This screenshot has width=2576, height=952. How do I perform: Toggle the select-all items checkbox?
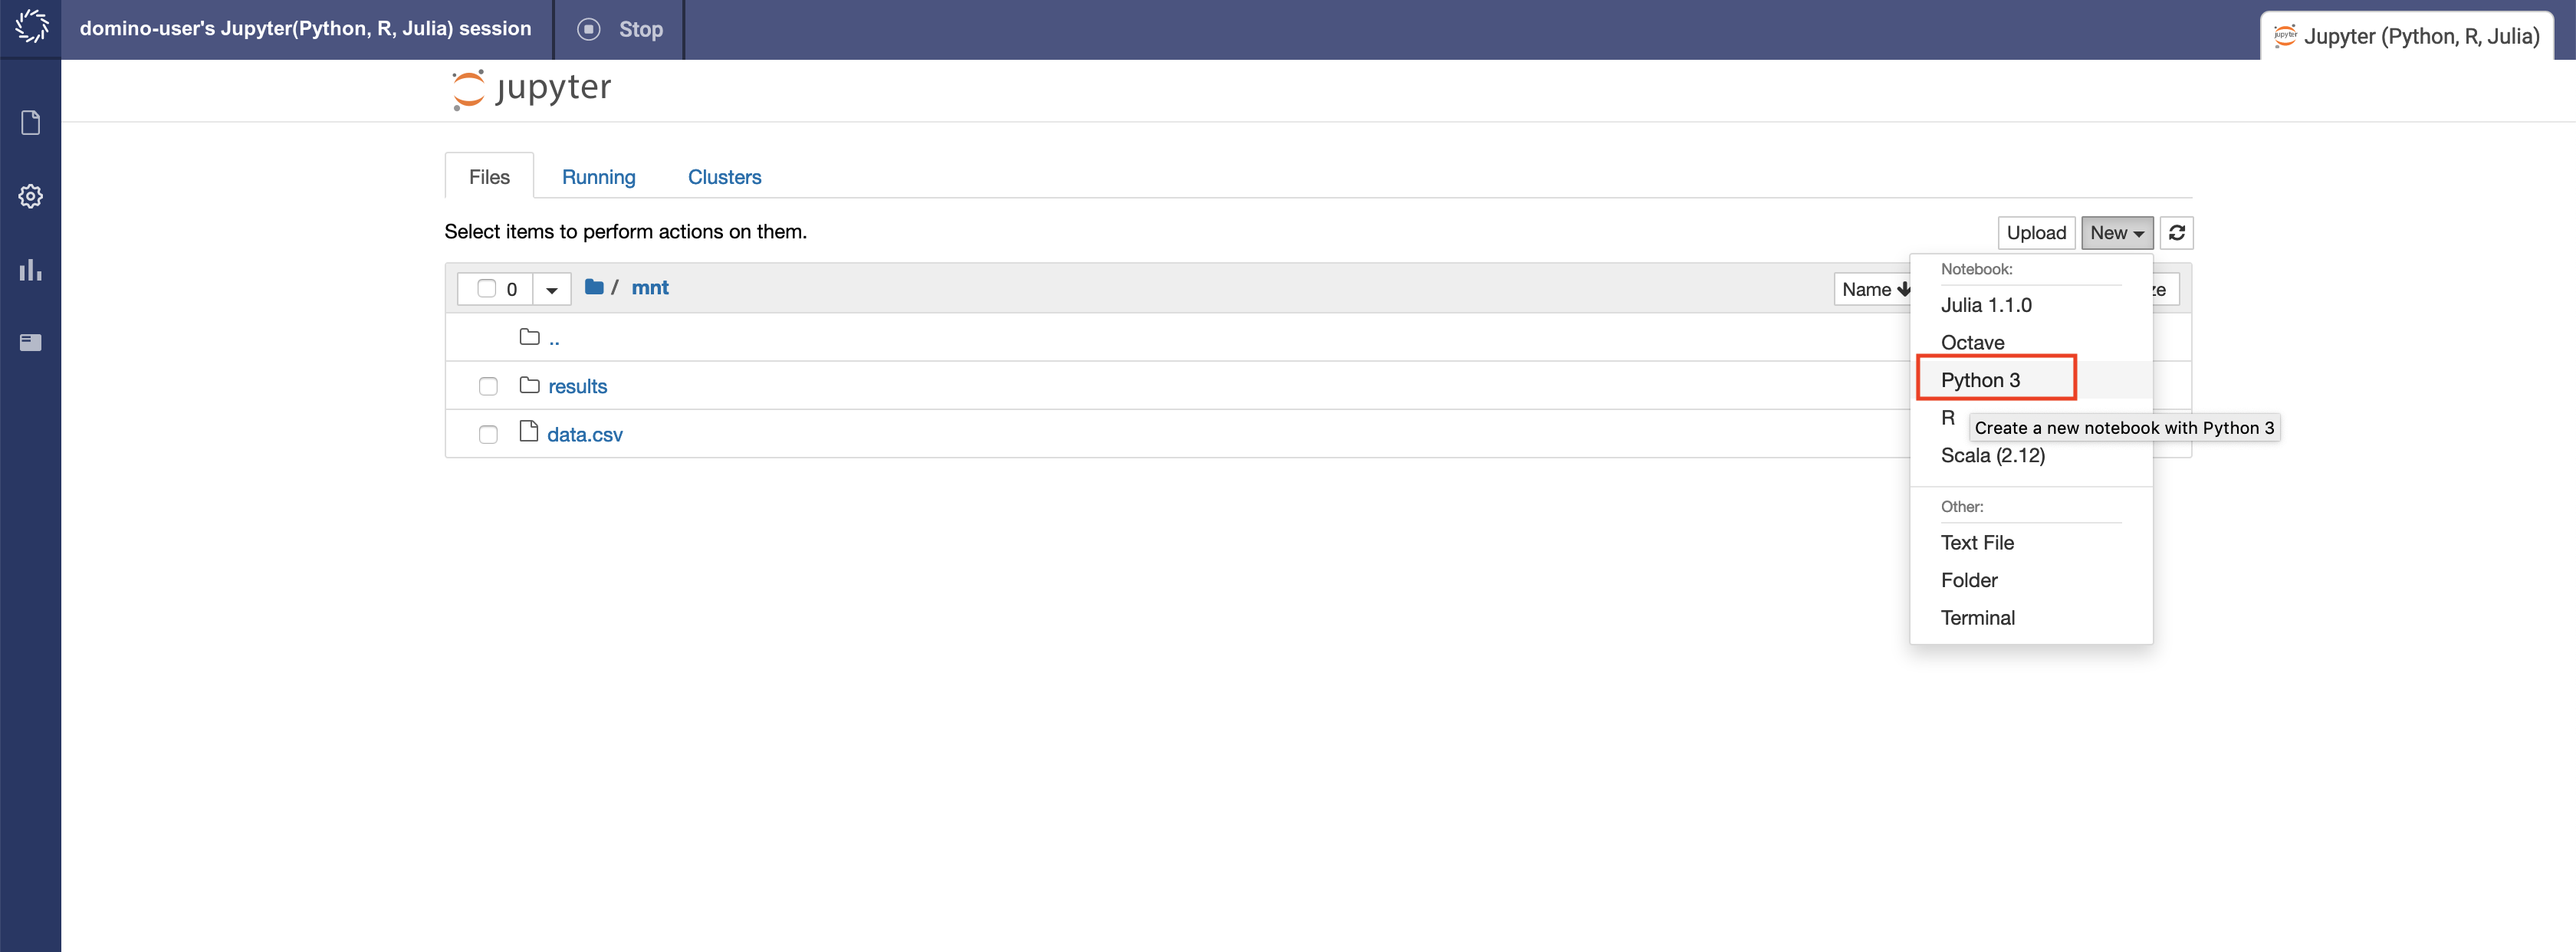(486, 287)
